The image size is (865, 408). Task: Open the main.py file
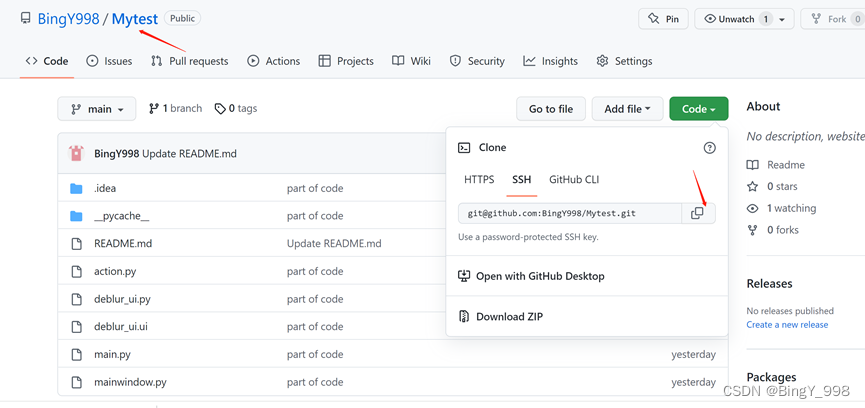click(113, 355)
